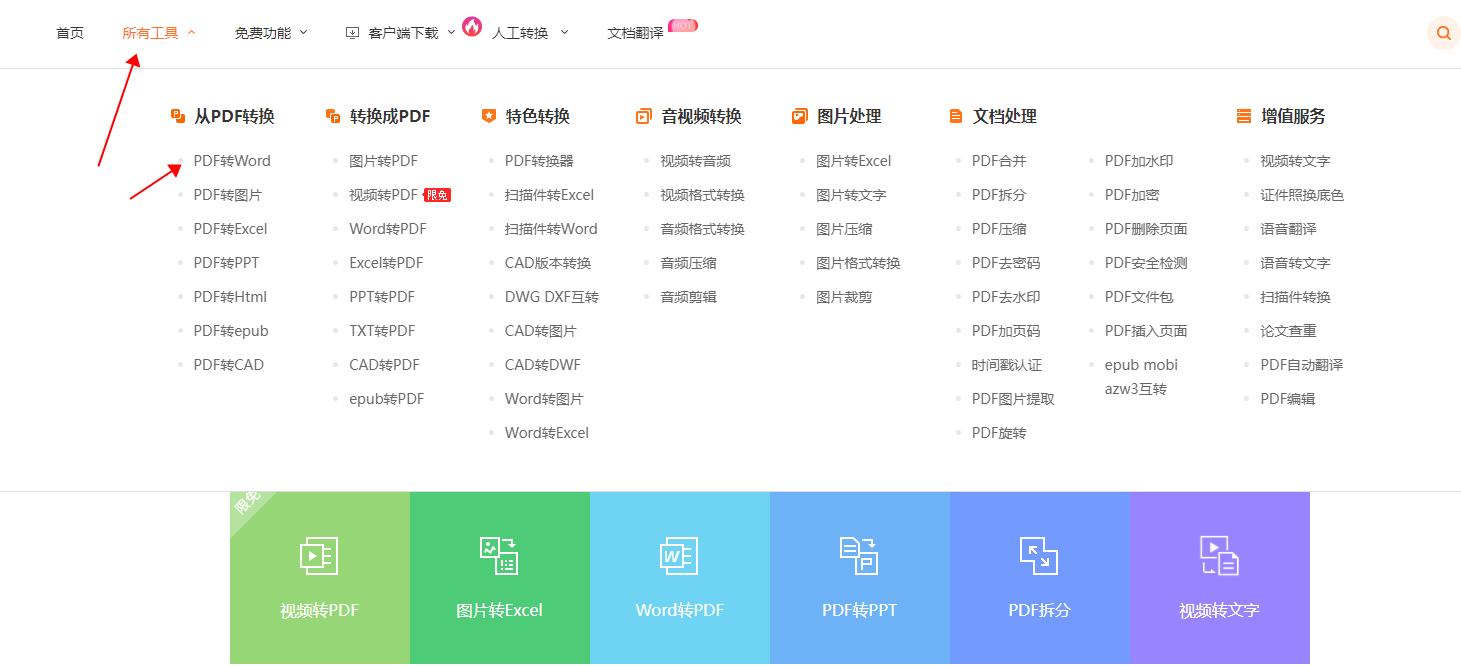Click the Word转PDF tile icon
1461x666 pixels.
coord(679,556)
